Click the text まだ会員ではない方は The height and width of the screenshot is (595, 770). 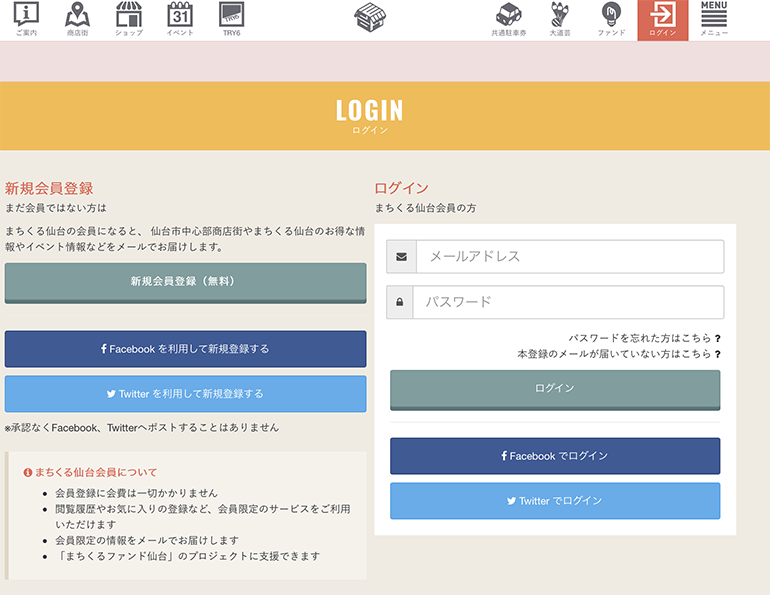(x=55, y=208)
